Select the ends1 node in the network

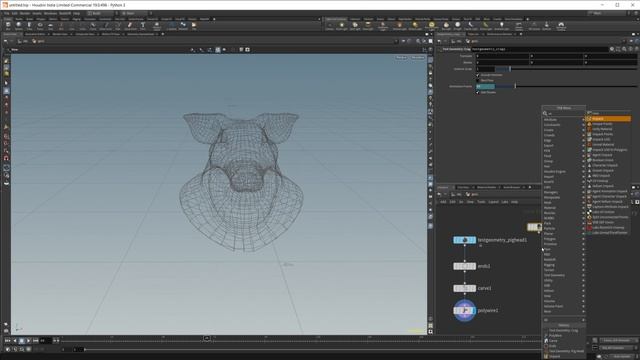(464, 266)
